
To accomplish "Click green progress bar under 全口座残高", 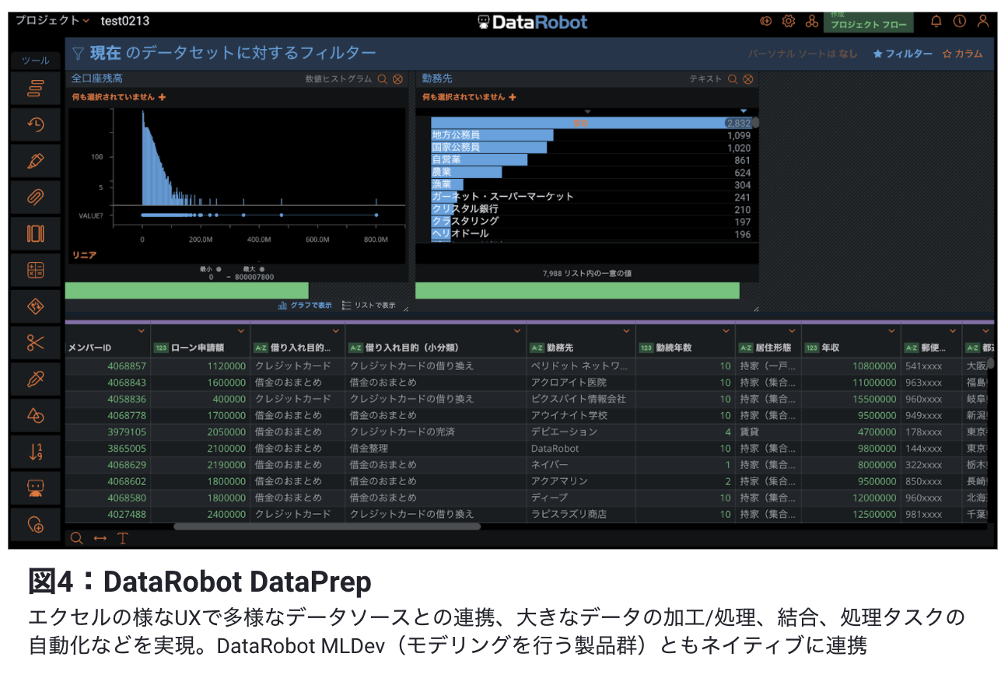I will point(186,290).
